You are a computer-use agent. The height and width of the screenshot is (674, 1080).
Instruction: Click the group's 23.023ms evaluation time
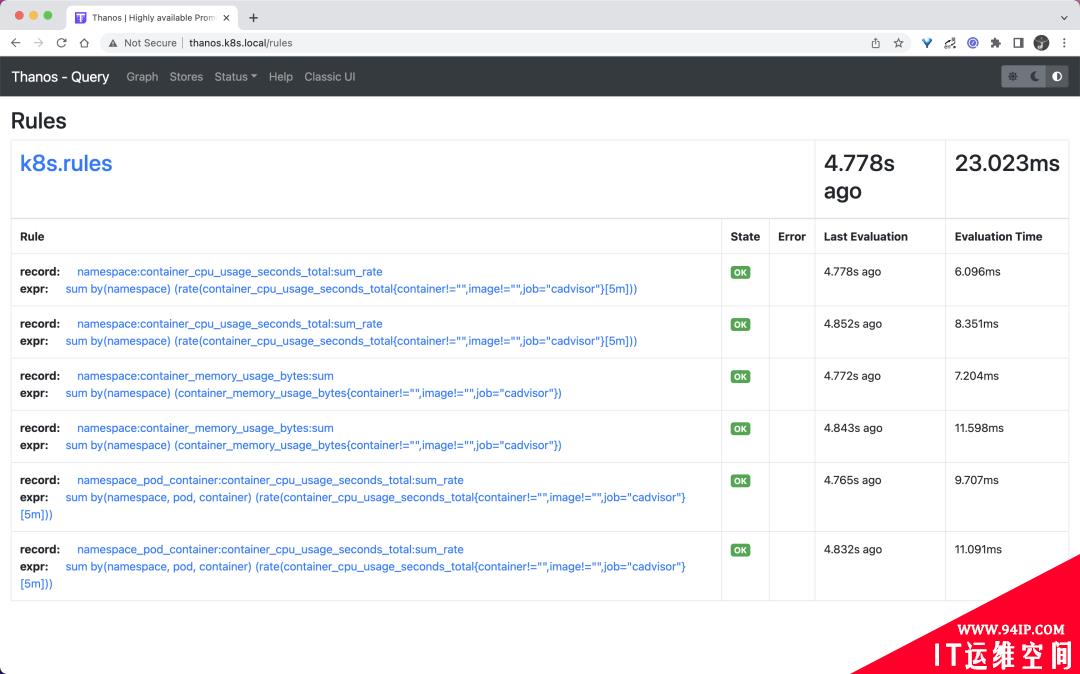tap(1007, 163)
